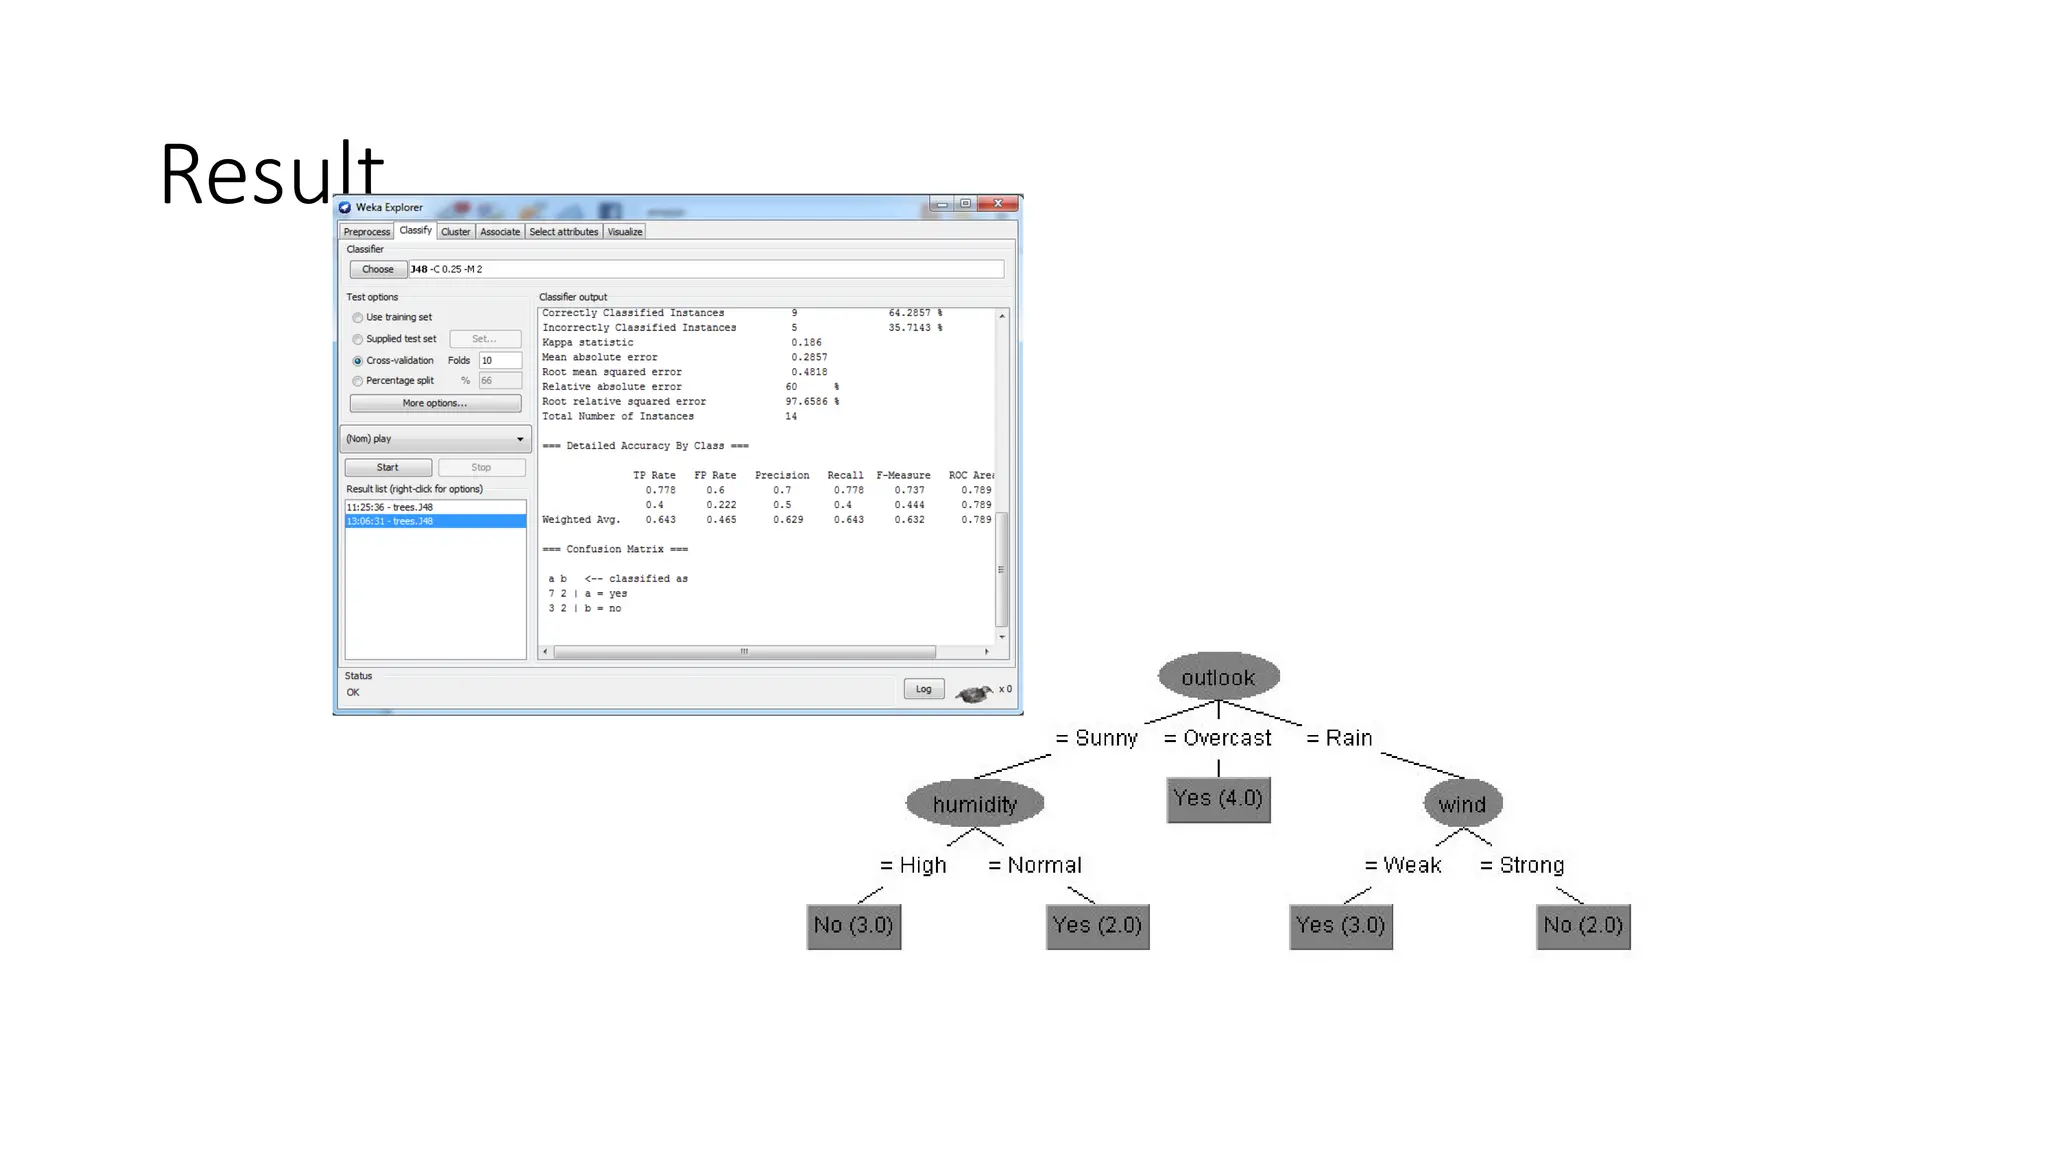Click the Weka bird status icon
The image size is (2048, 1152).
coord(973,692)
